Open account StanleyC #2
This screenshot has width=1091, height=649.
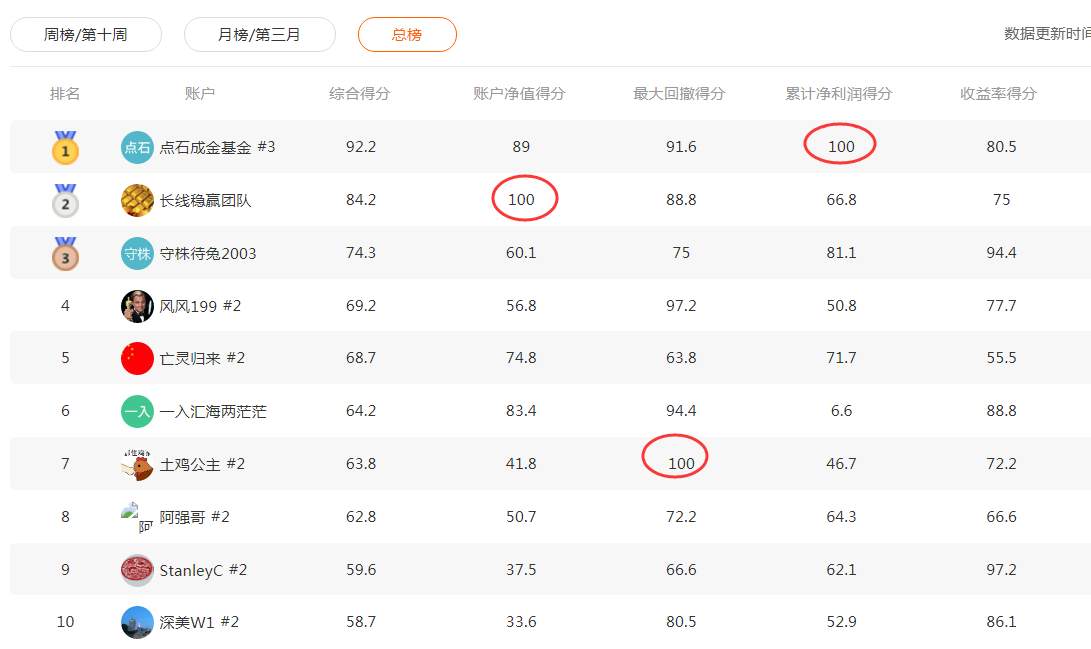click(203, 570)
